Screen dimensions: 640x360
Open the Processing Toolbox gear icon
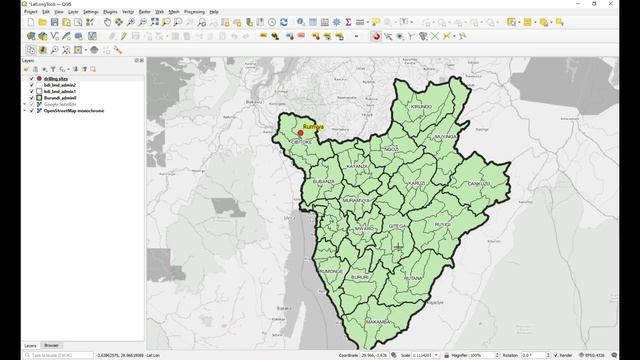[x=336, y=22]
